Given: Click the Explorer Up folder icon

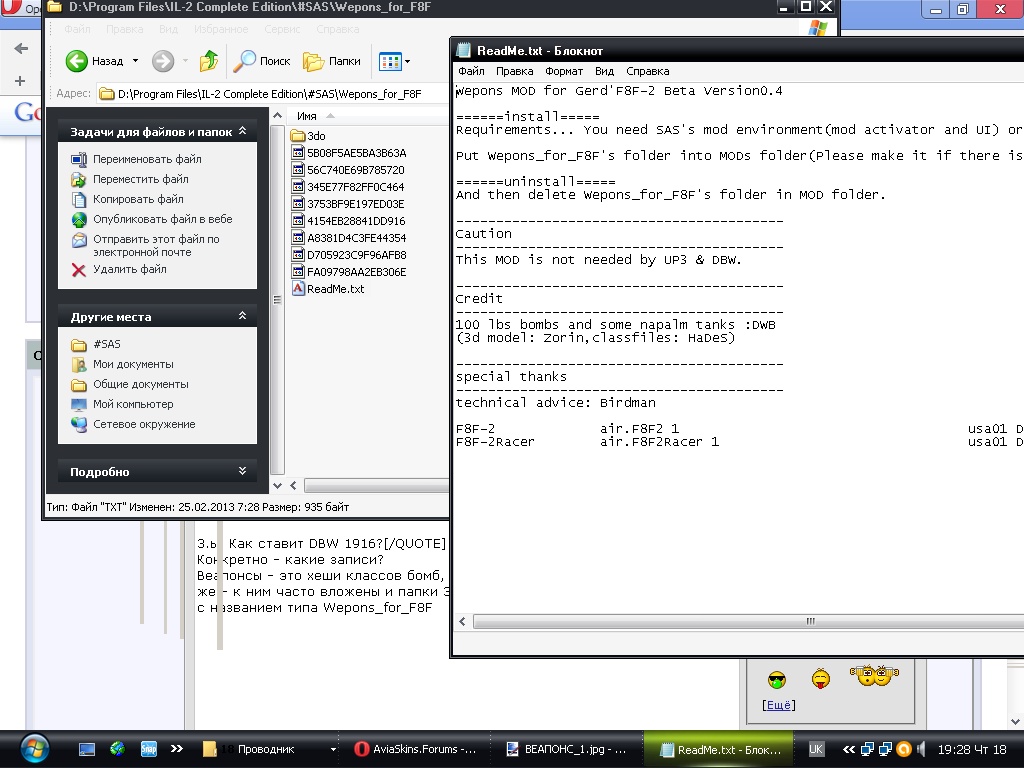Looking at the screenshot, I should pos(209,61).
